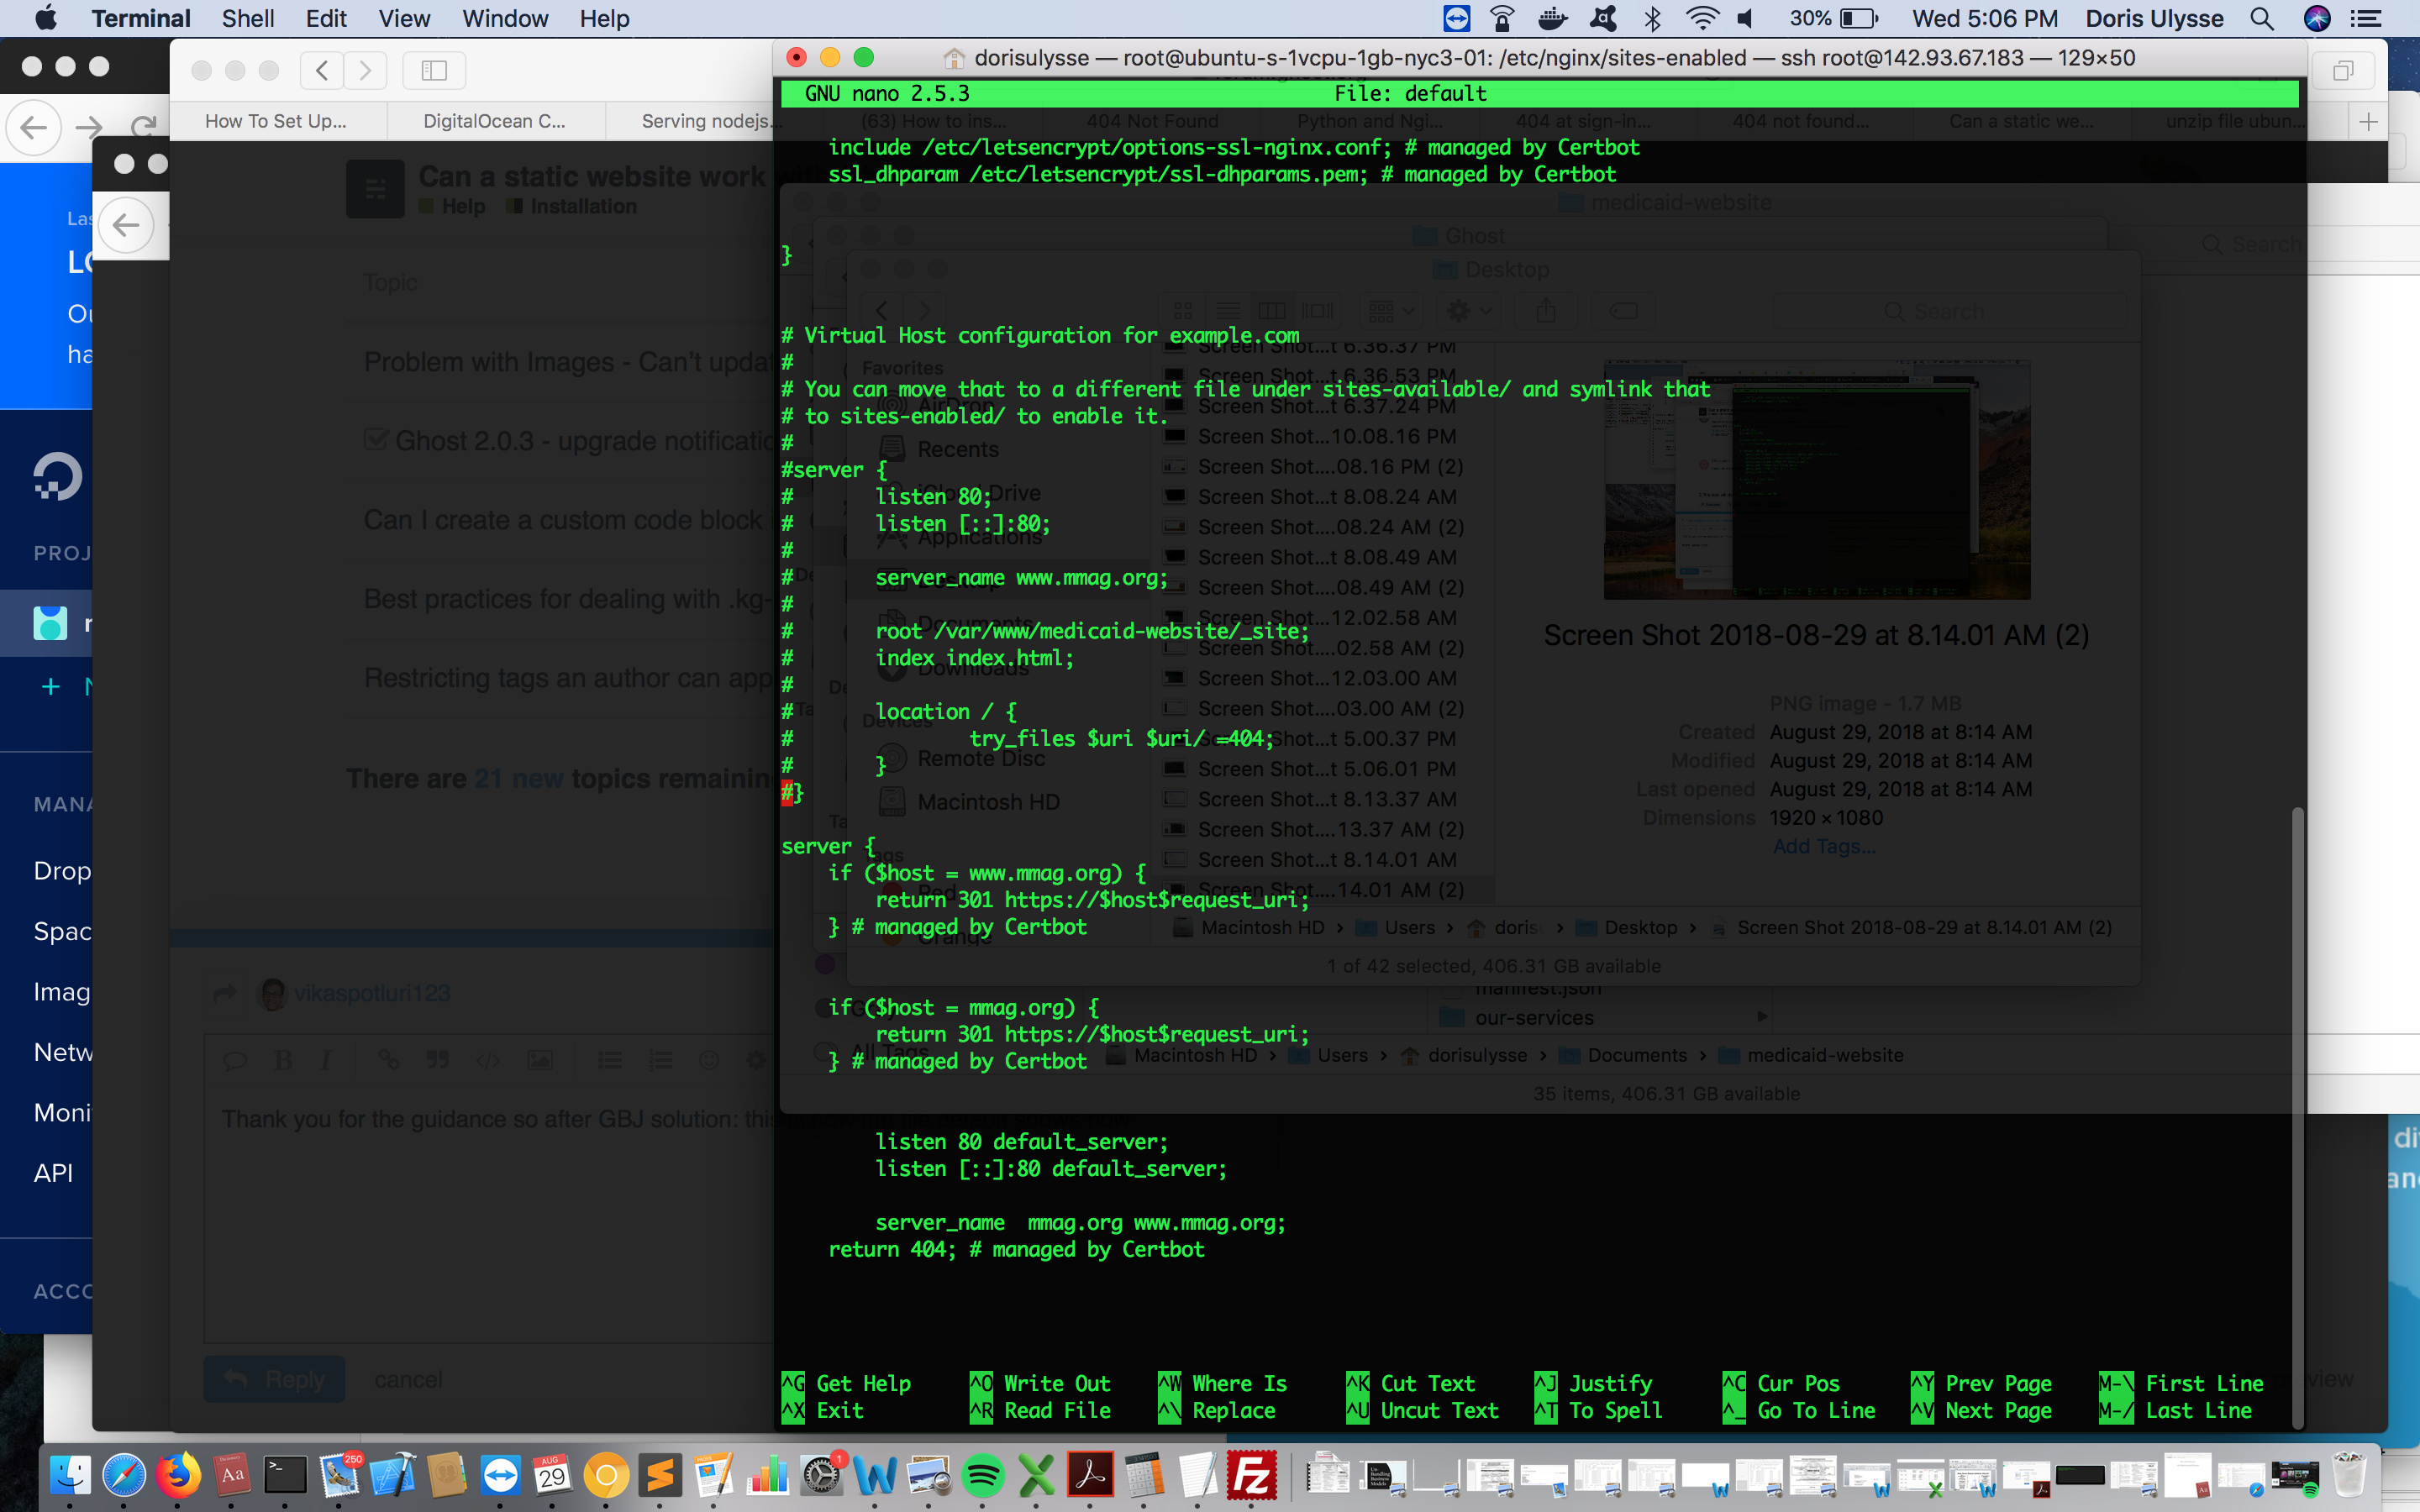
Task: Click cancel next to Reply
Action: click(408, 1379)
